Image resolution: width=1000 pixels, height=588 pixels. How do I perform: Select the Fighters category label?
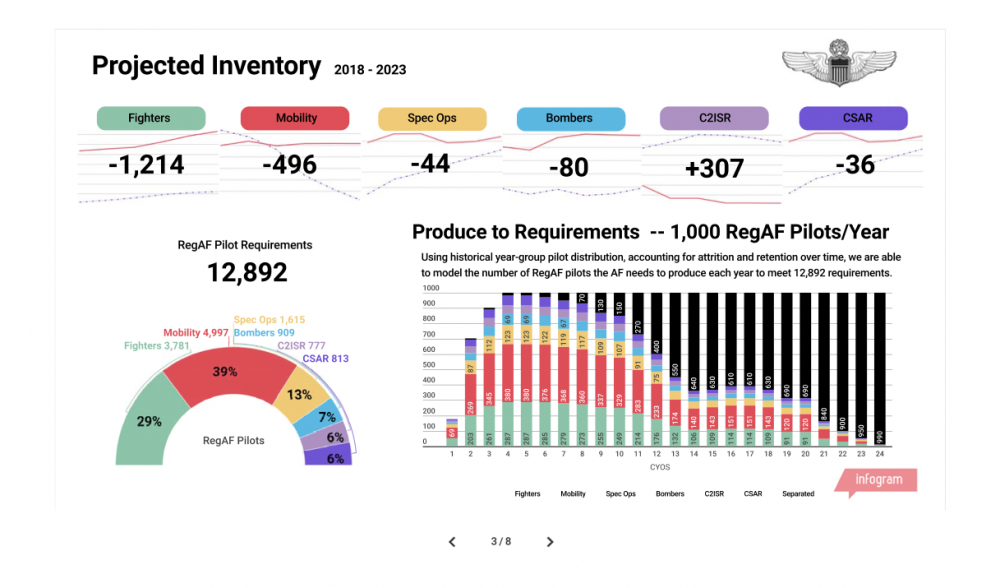click(x=151, y=118)
